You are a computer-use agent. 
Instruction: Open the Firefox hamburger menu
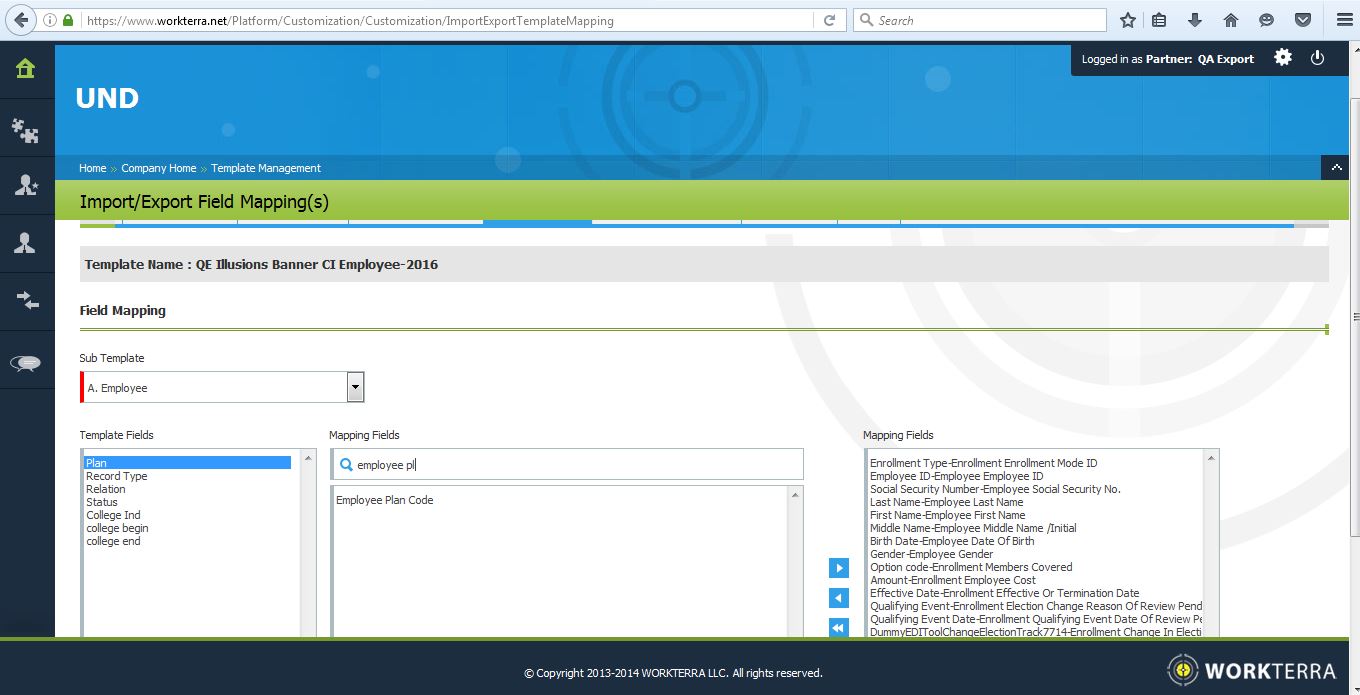pos(1343,20)
